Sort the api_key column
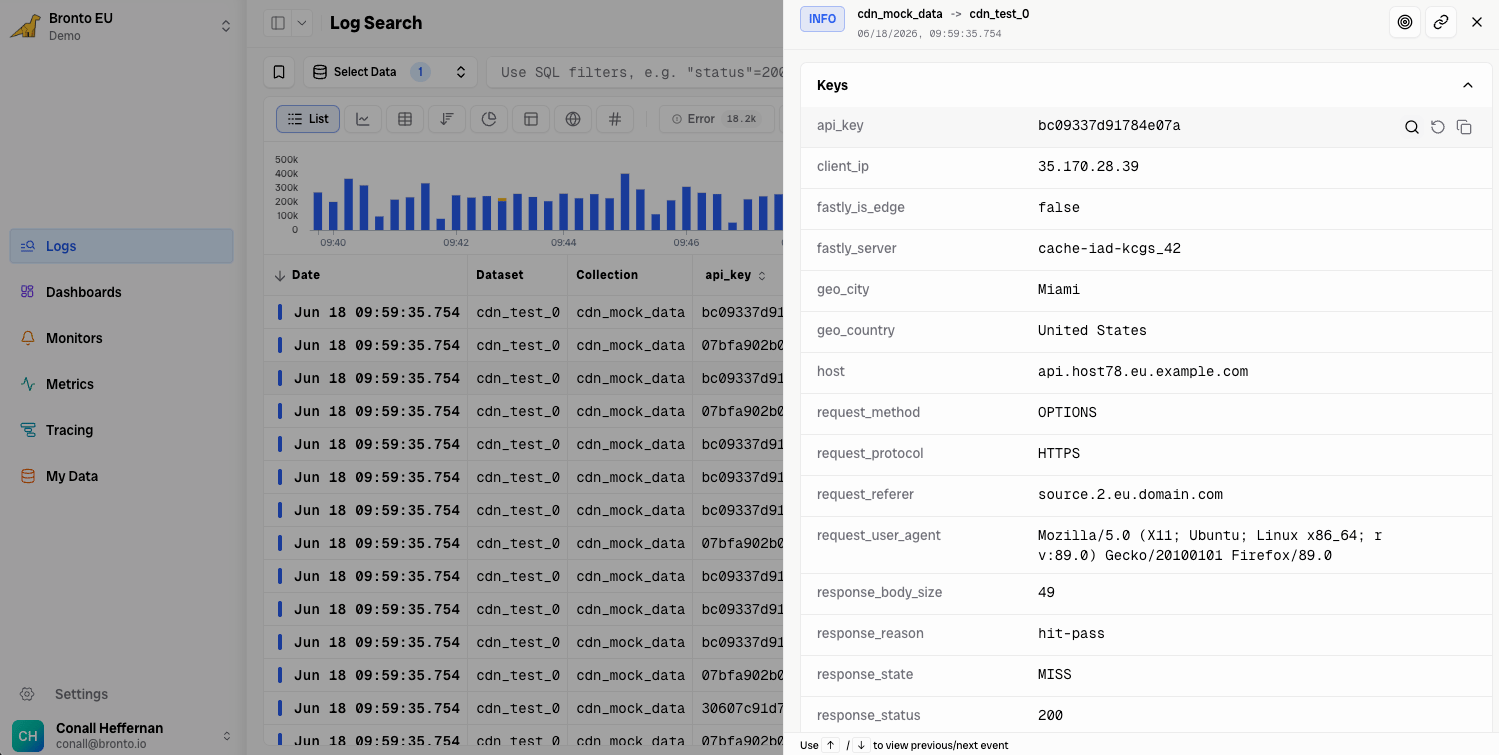The image size is (1499, 755). (x=762, y=275)
